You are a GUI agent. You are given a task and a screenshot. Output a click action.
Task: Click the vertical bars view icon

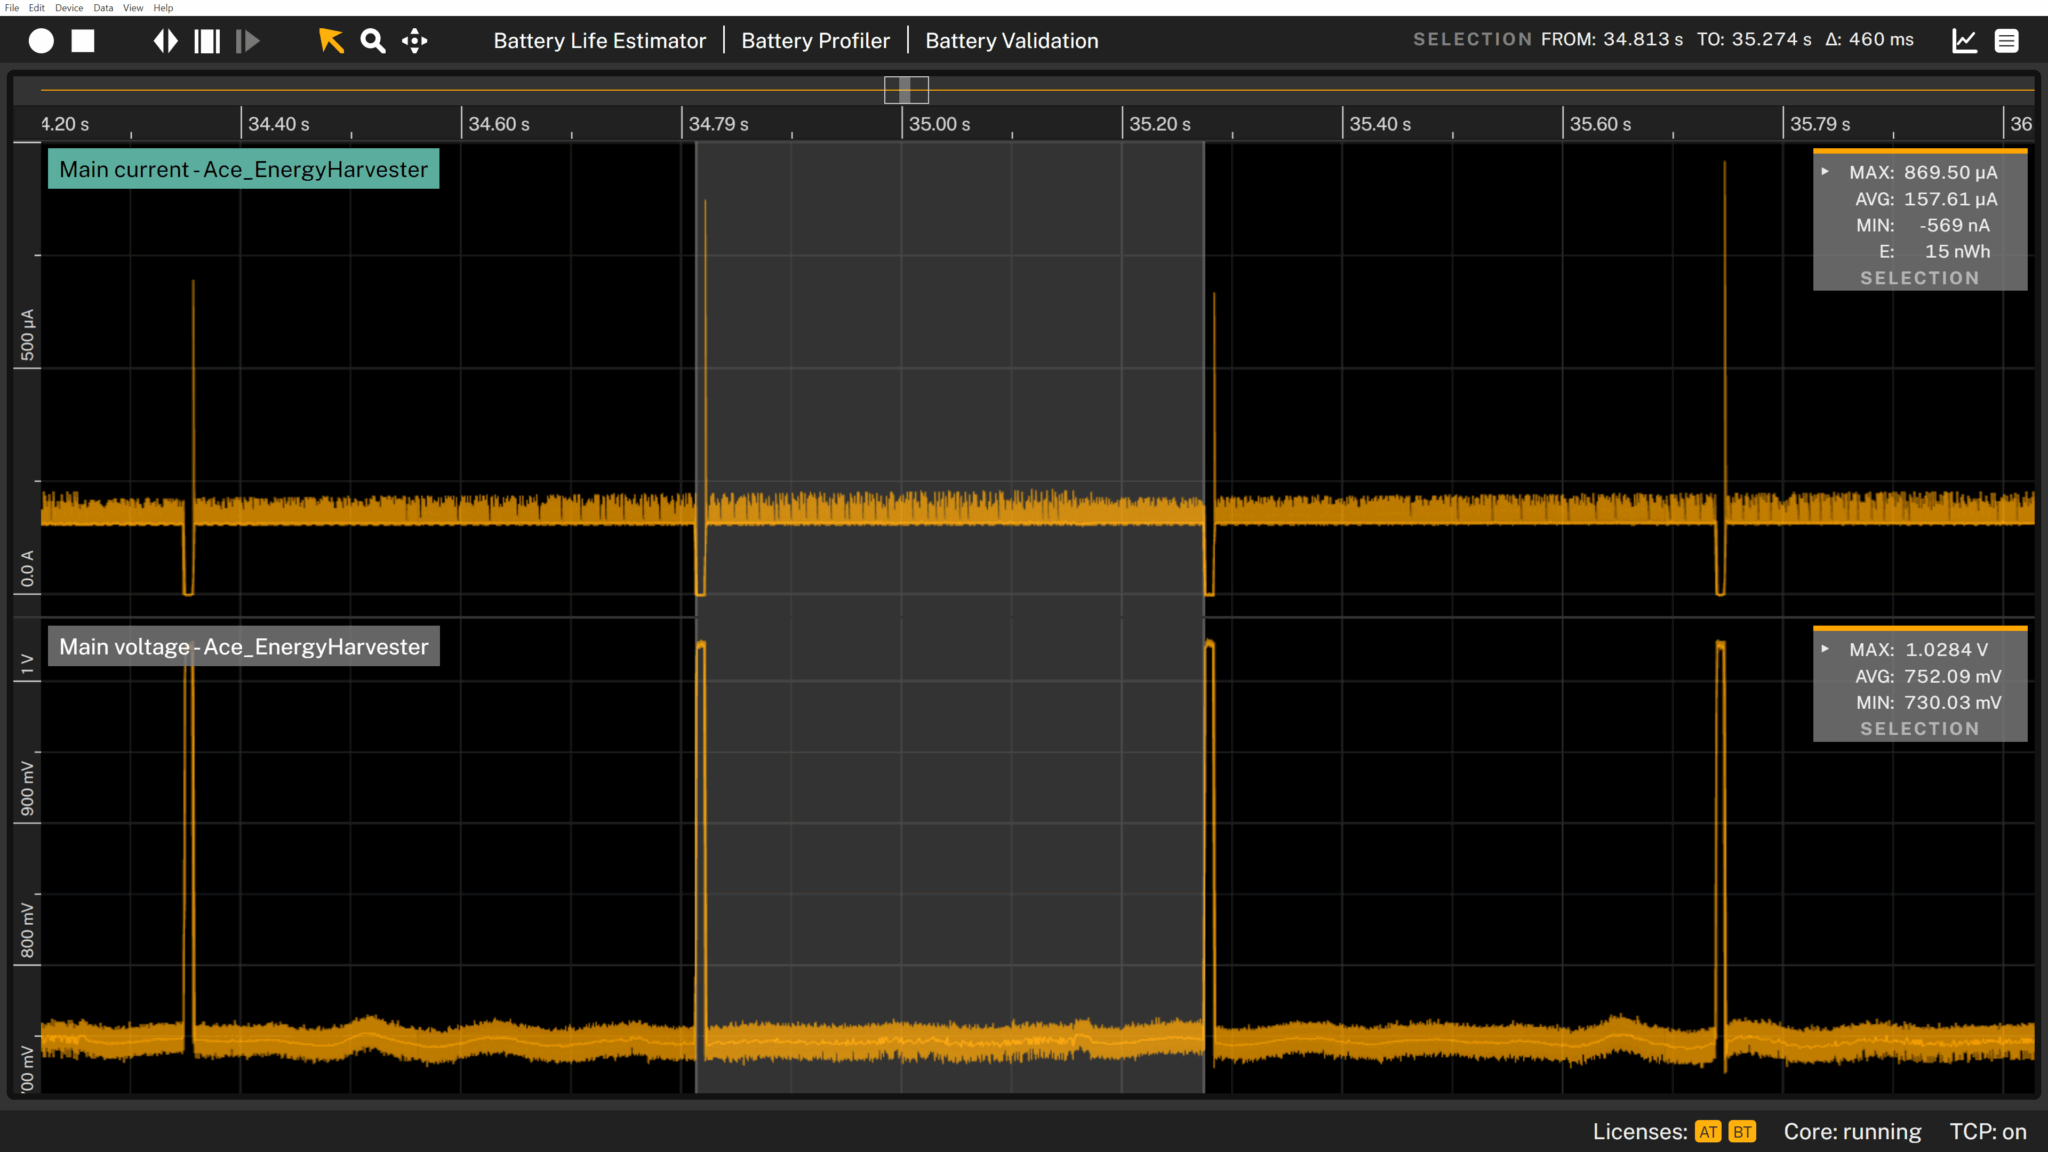(x=207, y=41)
